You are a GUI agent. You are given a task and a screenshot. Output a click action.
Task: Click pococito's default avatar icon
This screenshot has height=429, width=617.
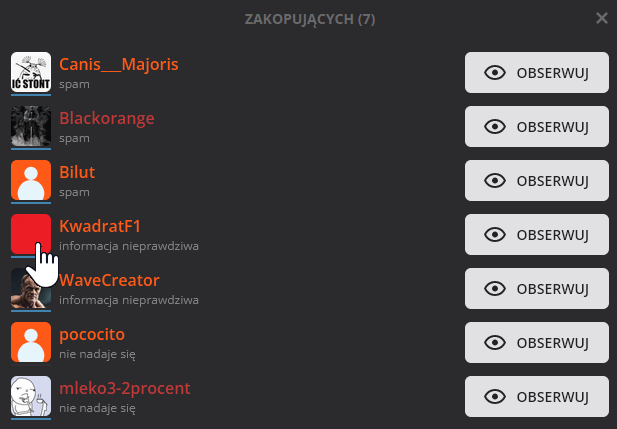coord(31,342)
